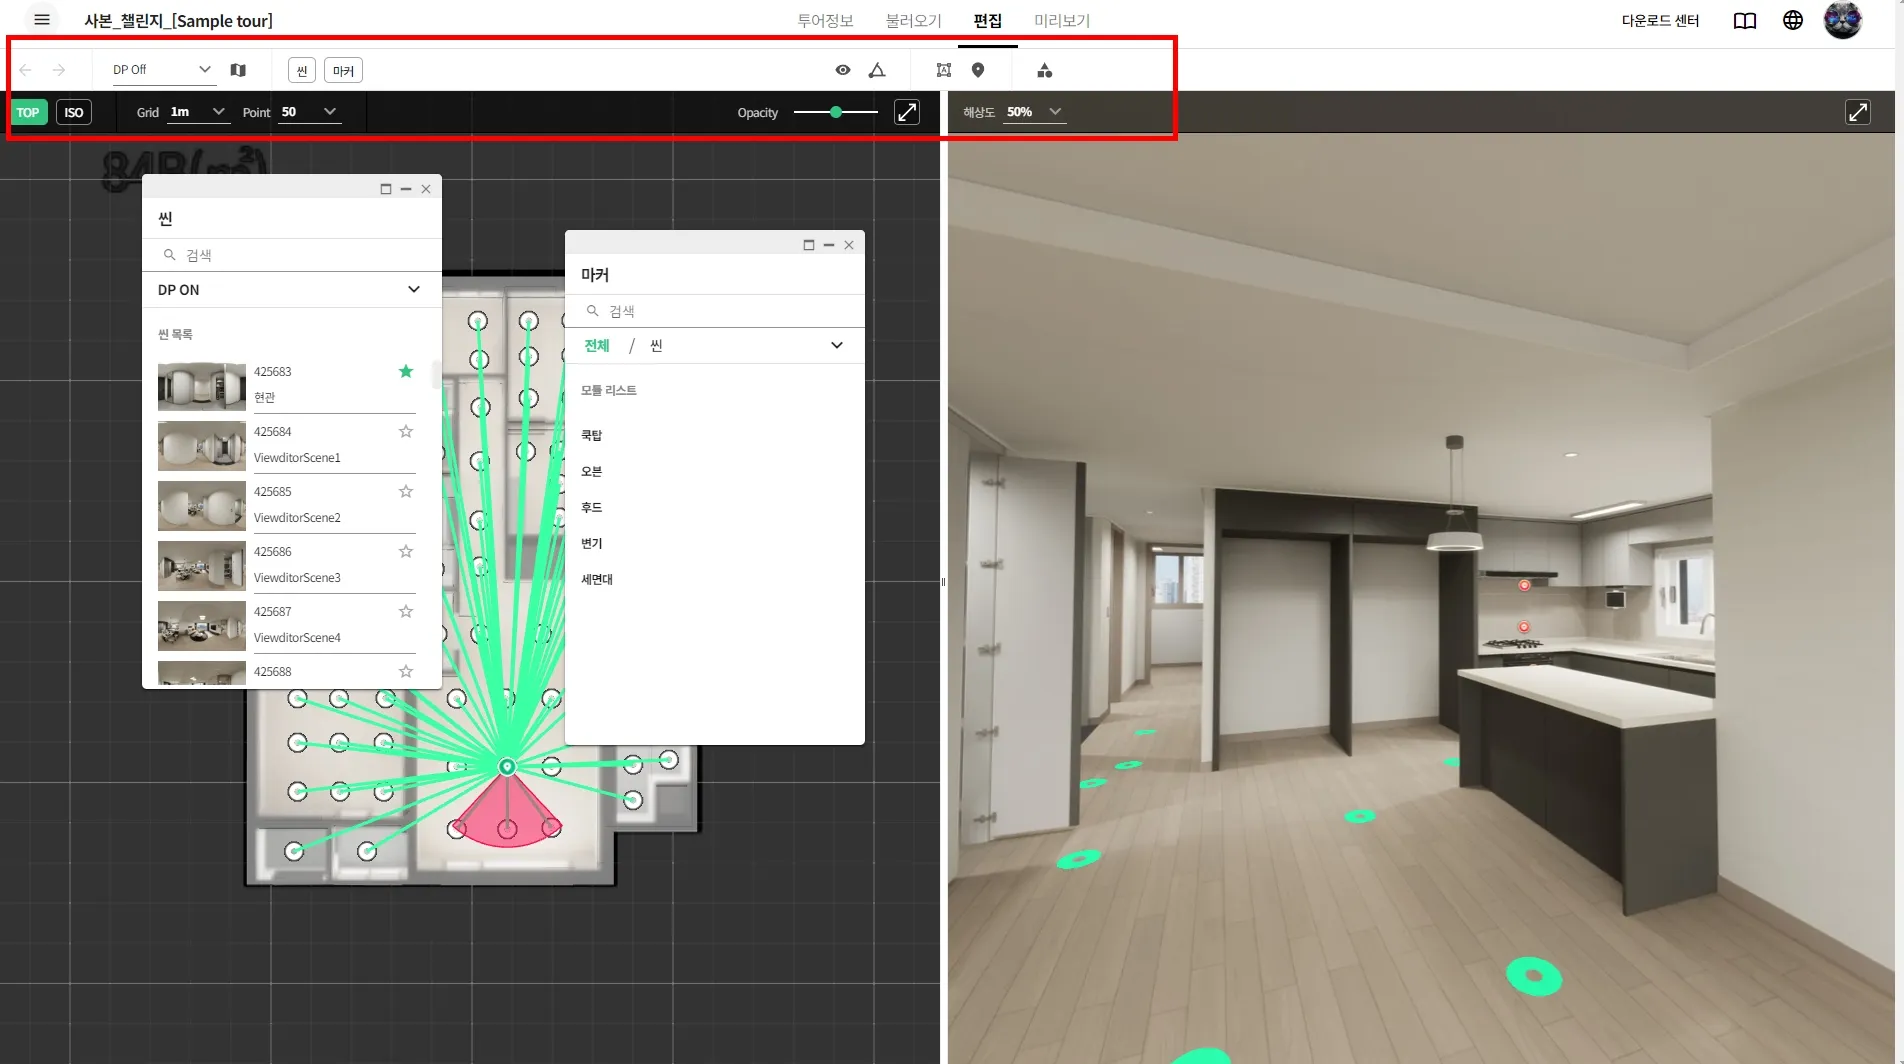Favorite scene 425685 with star

click(x=406, y=492)
